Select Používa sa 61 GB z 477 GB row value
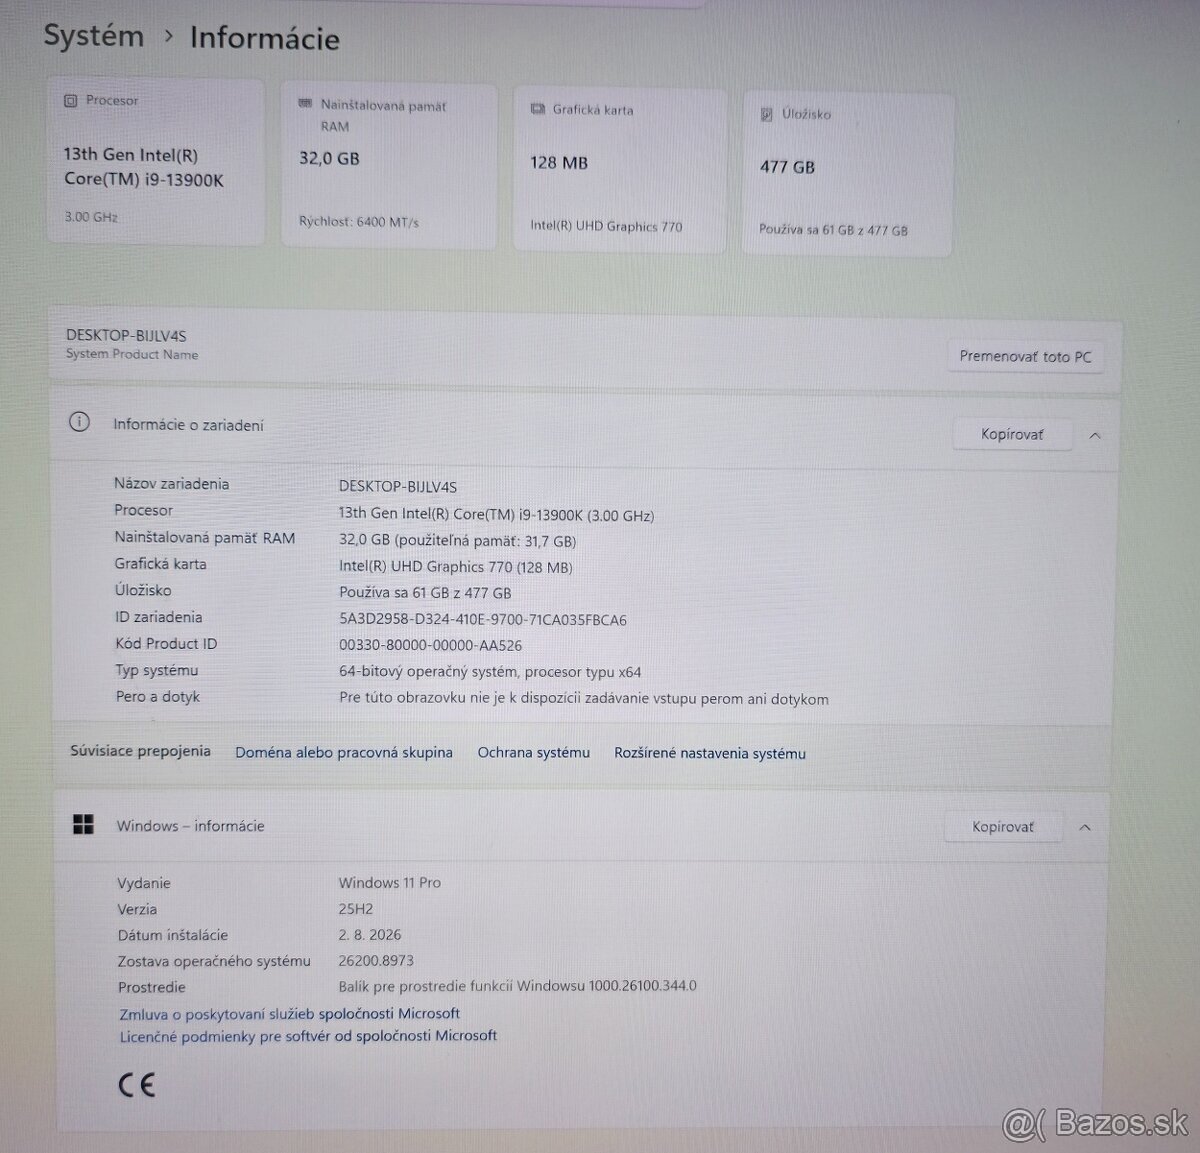The image size is (1200, 1153). pos(425,593)
